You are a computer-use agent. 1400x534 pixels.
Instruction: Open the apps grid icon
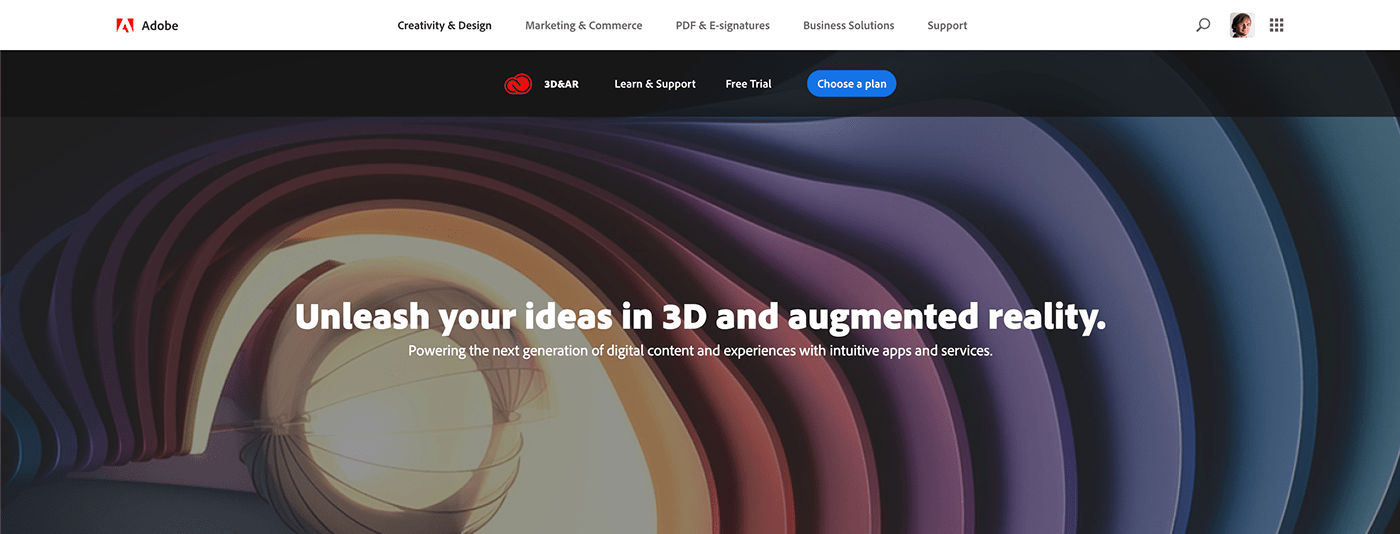pyautogui.click(x=1276, y=25)
